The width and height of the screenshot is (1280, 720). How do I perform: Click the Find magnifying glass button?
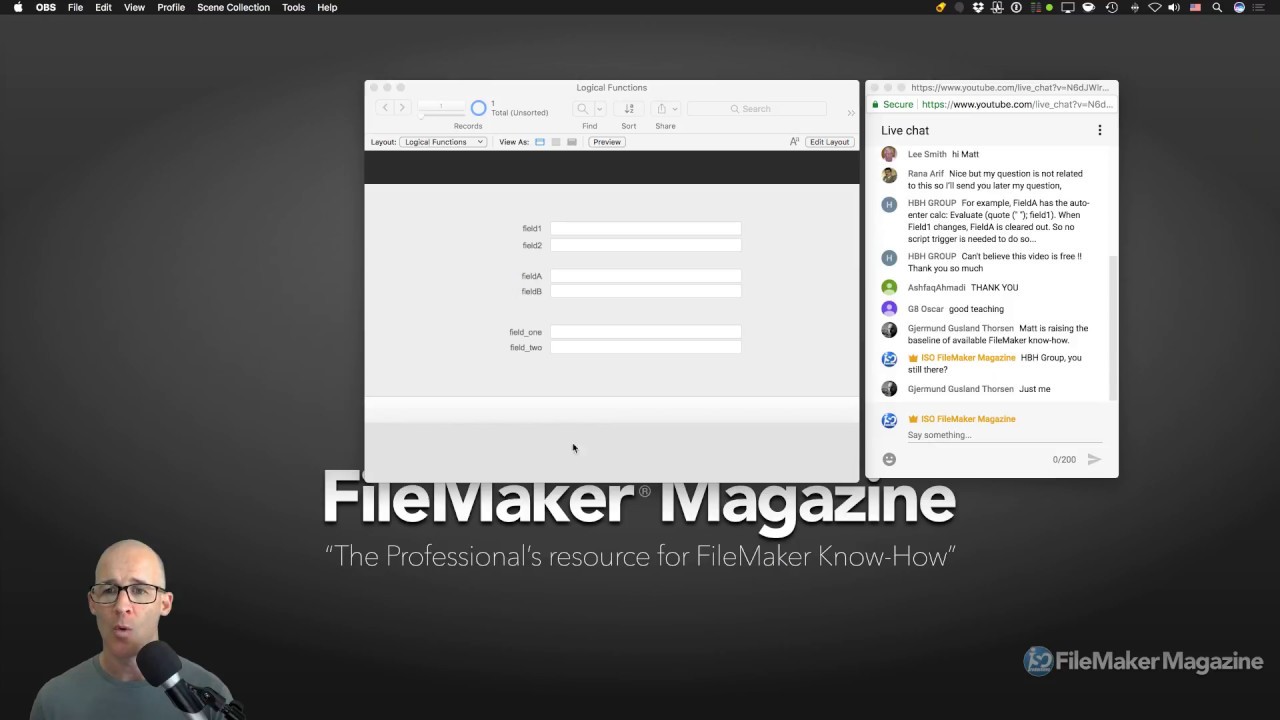pos(582,109)
